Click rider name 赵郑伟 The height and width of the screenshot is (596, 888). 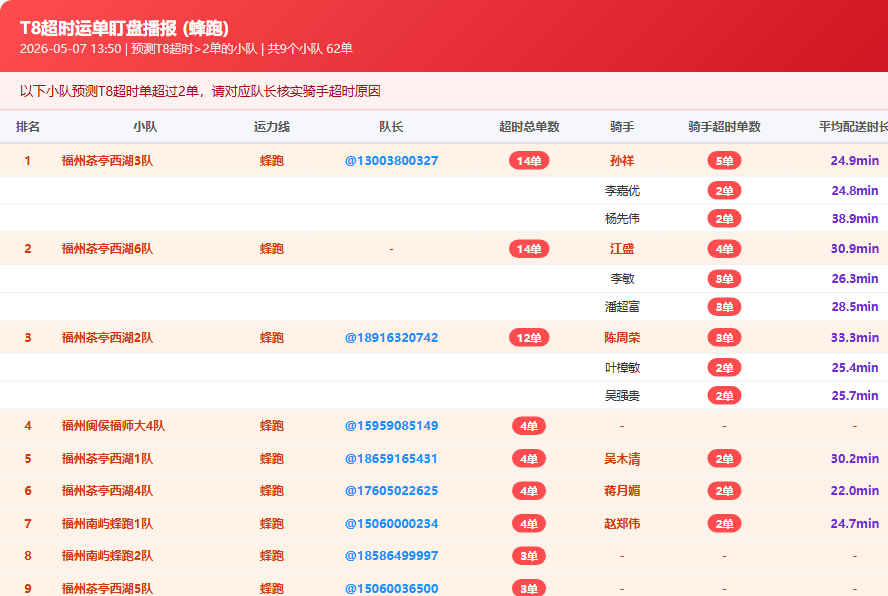[x=622, y=523]
